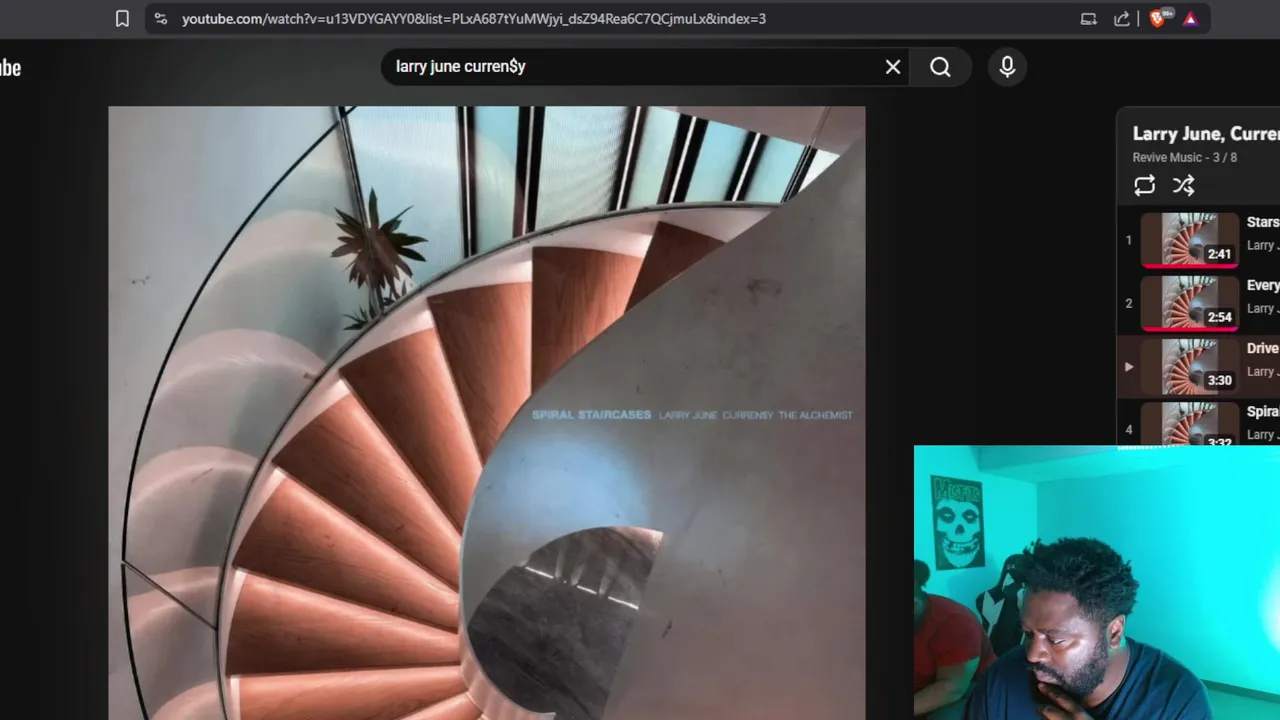Open site information icon in address bar
1280x720 pixels.
[x=161, y=18]
